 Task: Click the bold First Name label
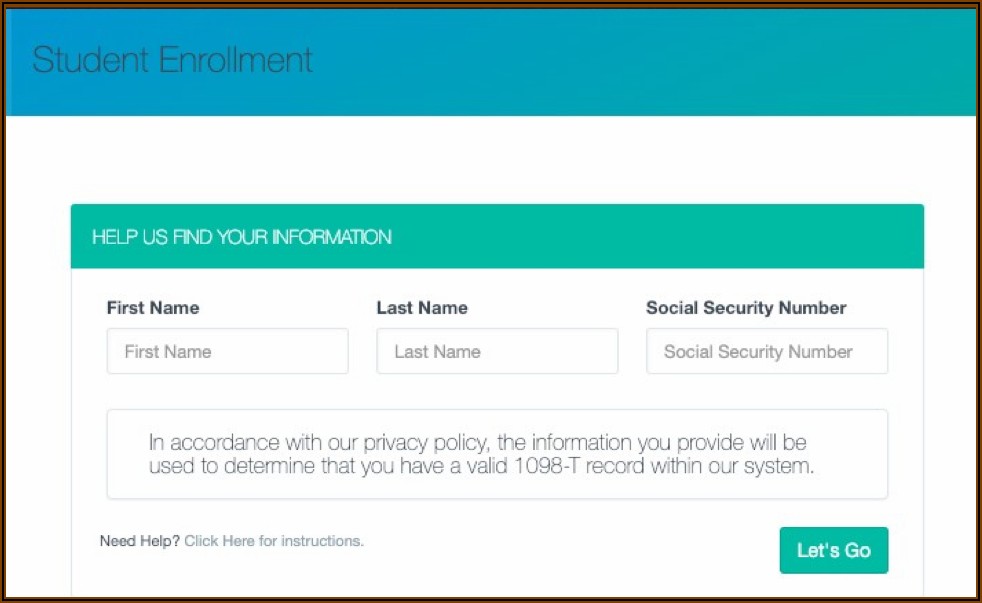152,308
